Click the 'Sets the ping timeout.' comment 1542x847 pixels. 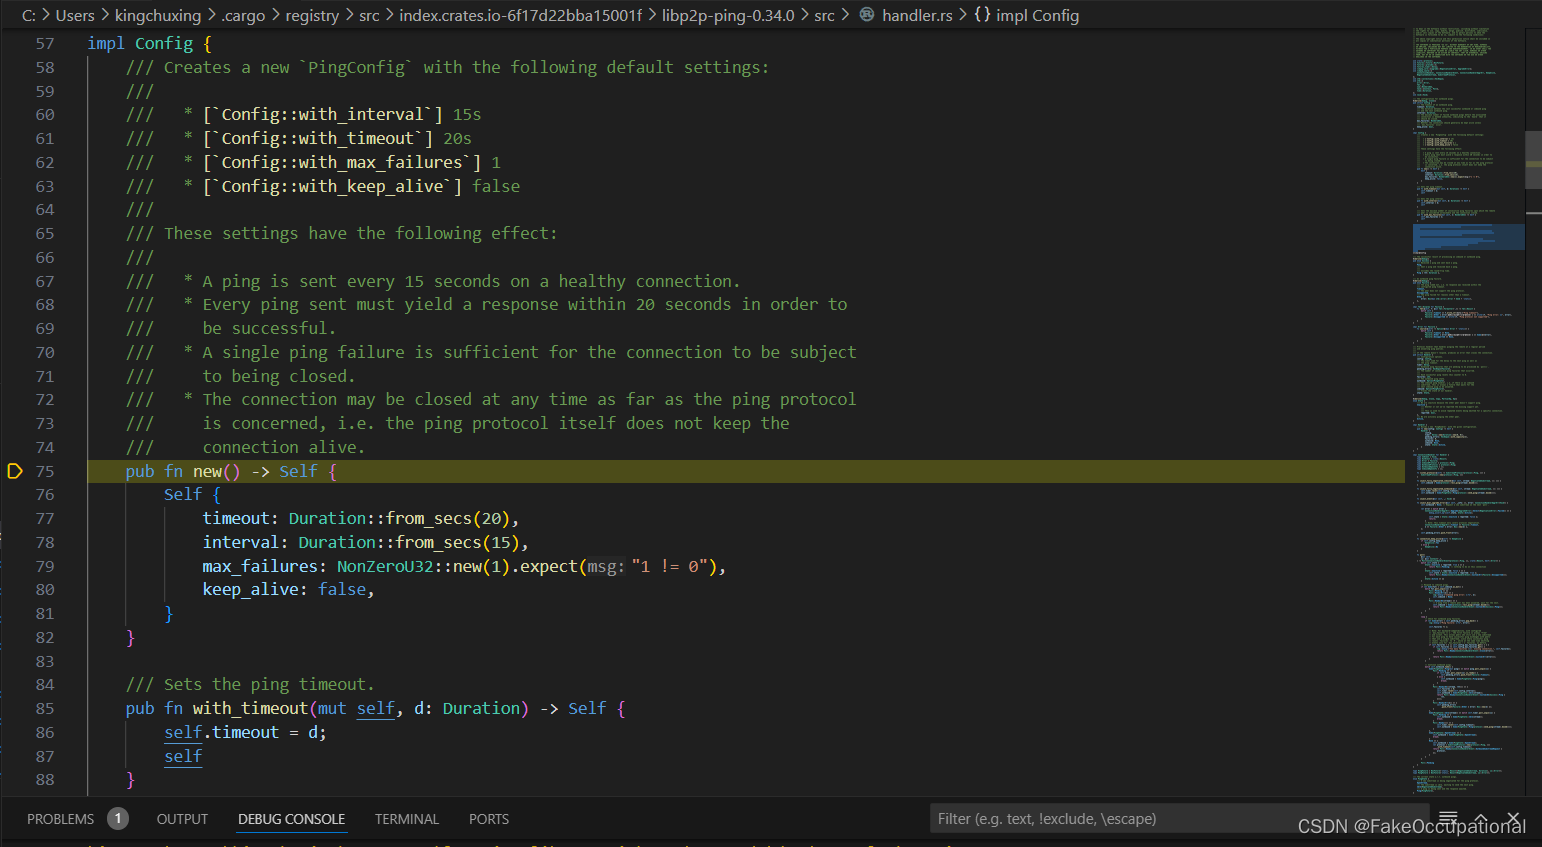[x=250, y=684]
